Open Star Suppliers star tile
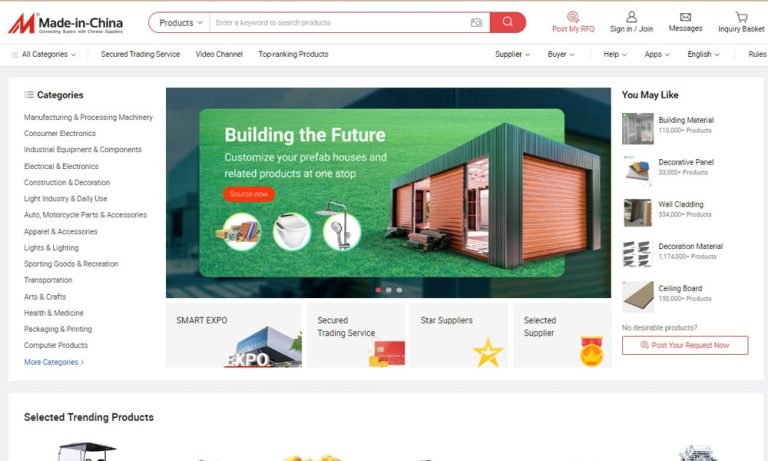This screenshot has width=768, height=461. coord(458,335)
